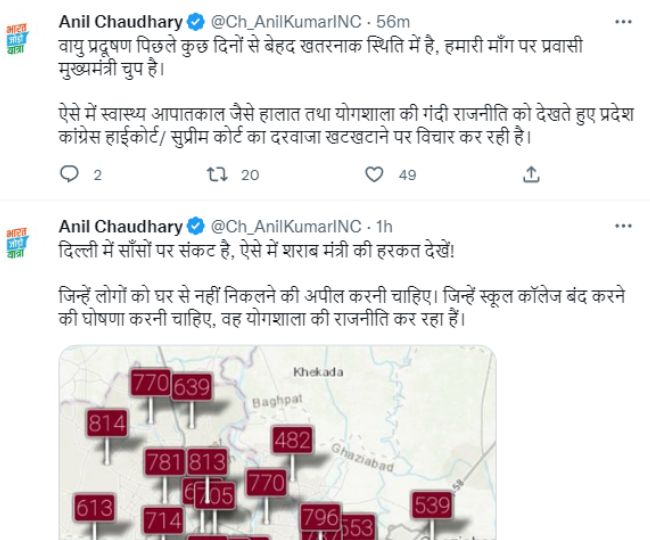Like the first tweet with 49 likes
Image resolution: width=650 pixels, height=540 pixels.
coord(374,174)
